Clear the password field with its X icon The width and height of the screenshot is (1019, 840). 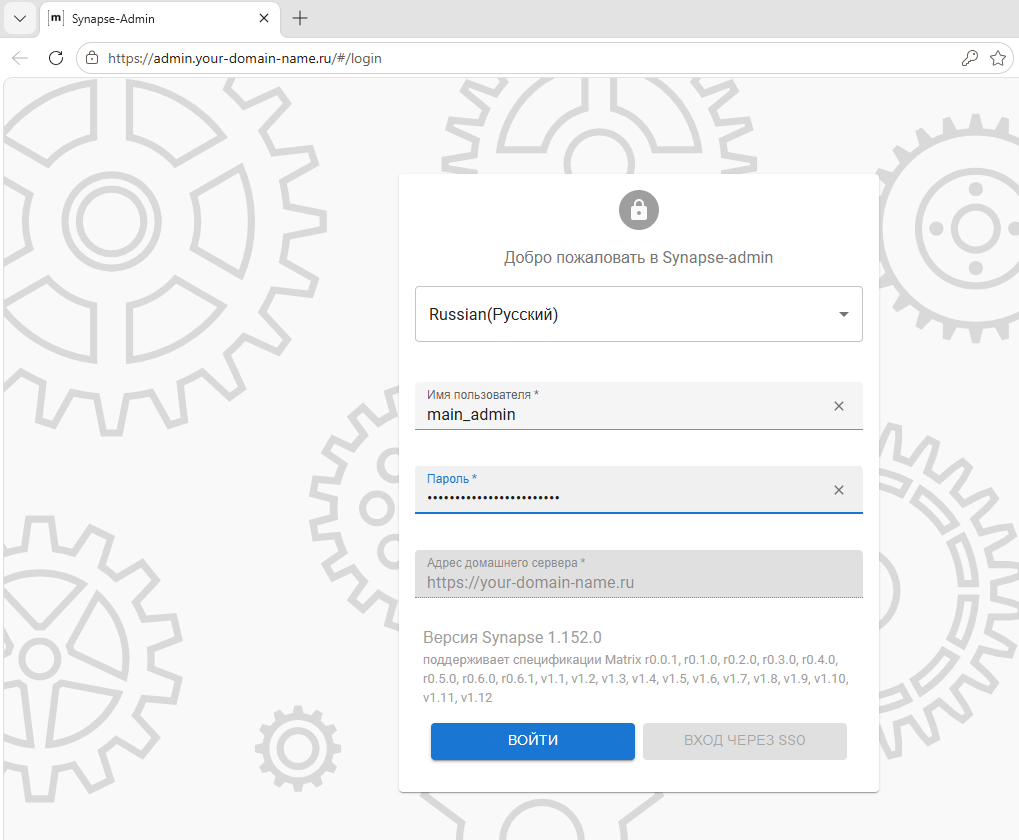pyautogui.click(x=839, y=490)
